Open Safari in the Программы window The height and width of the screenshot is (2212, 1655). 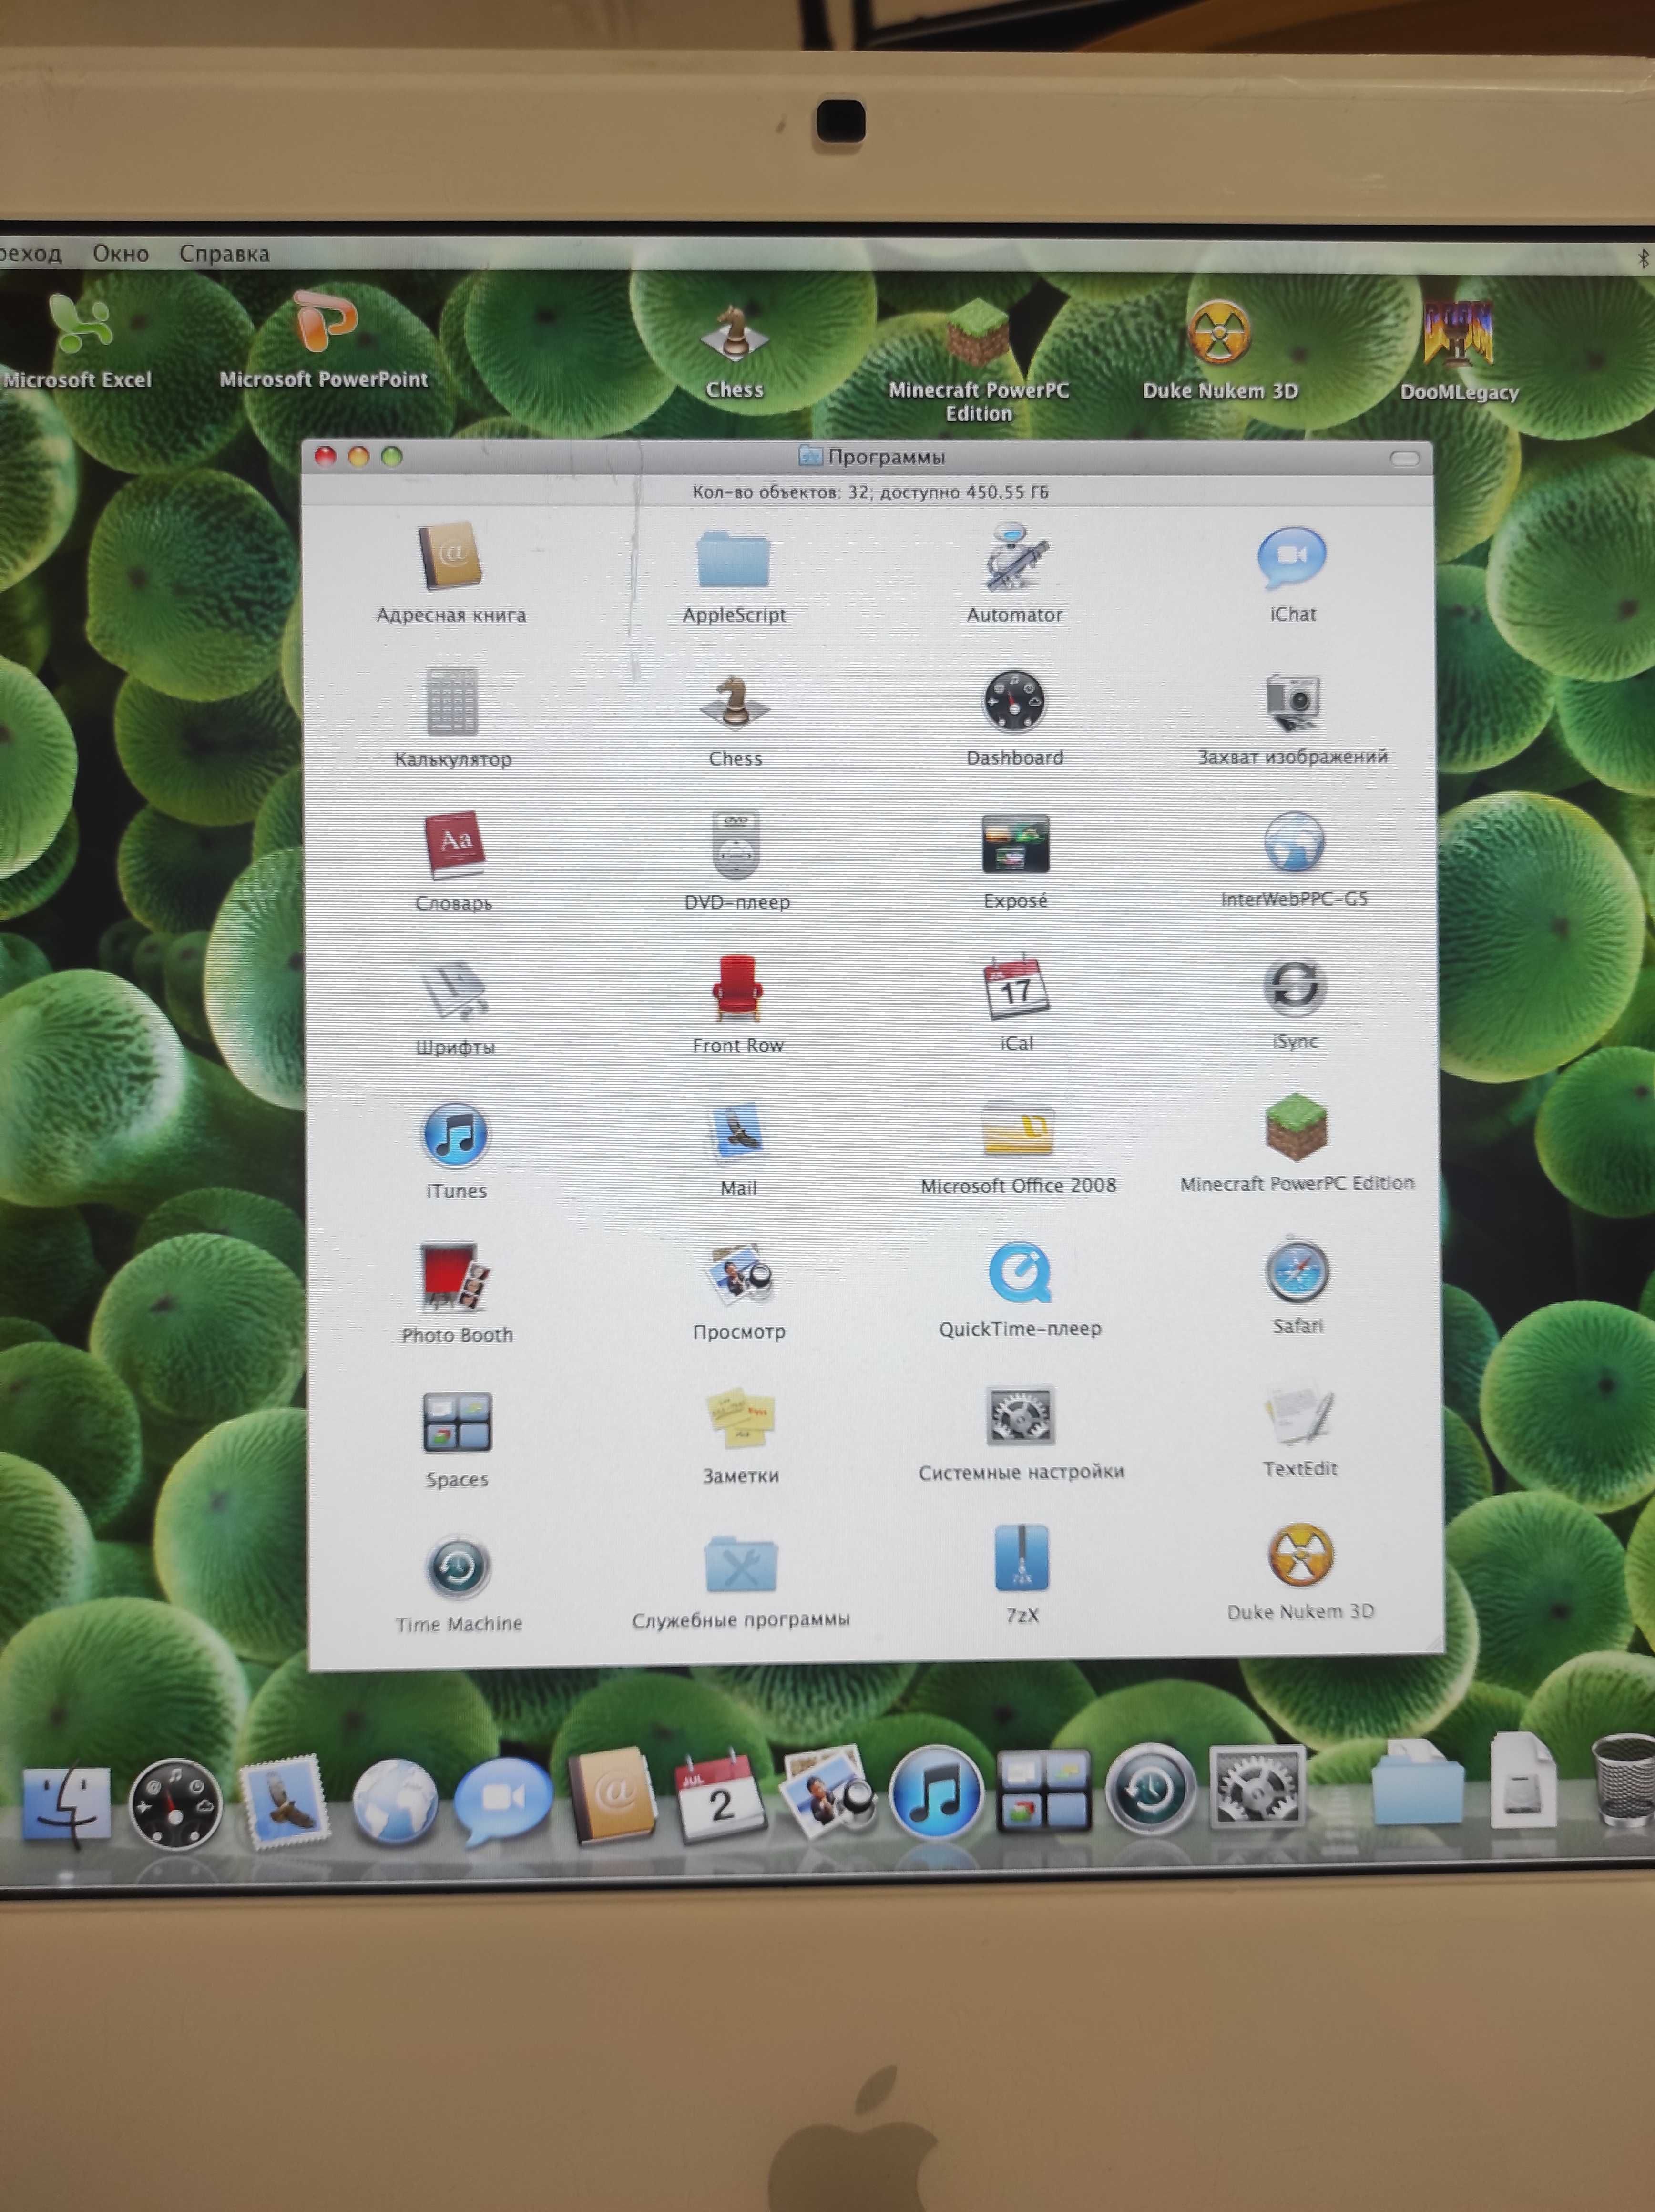(x=1297, y=1271)
